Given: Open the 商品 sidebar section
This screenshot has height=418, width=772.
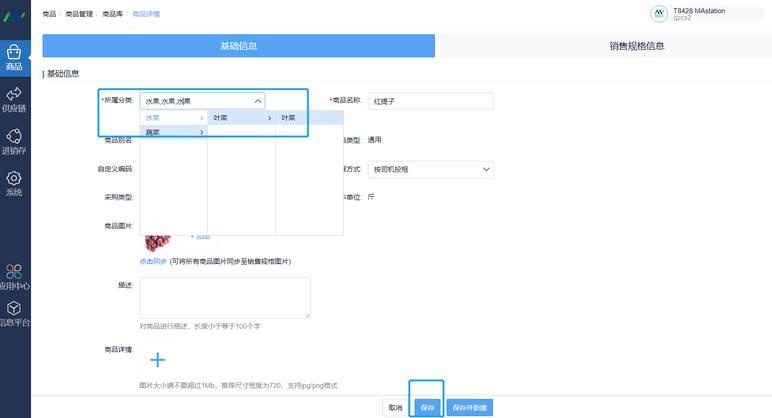Looking at the screenshot, I should pos(14,58).
